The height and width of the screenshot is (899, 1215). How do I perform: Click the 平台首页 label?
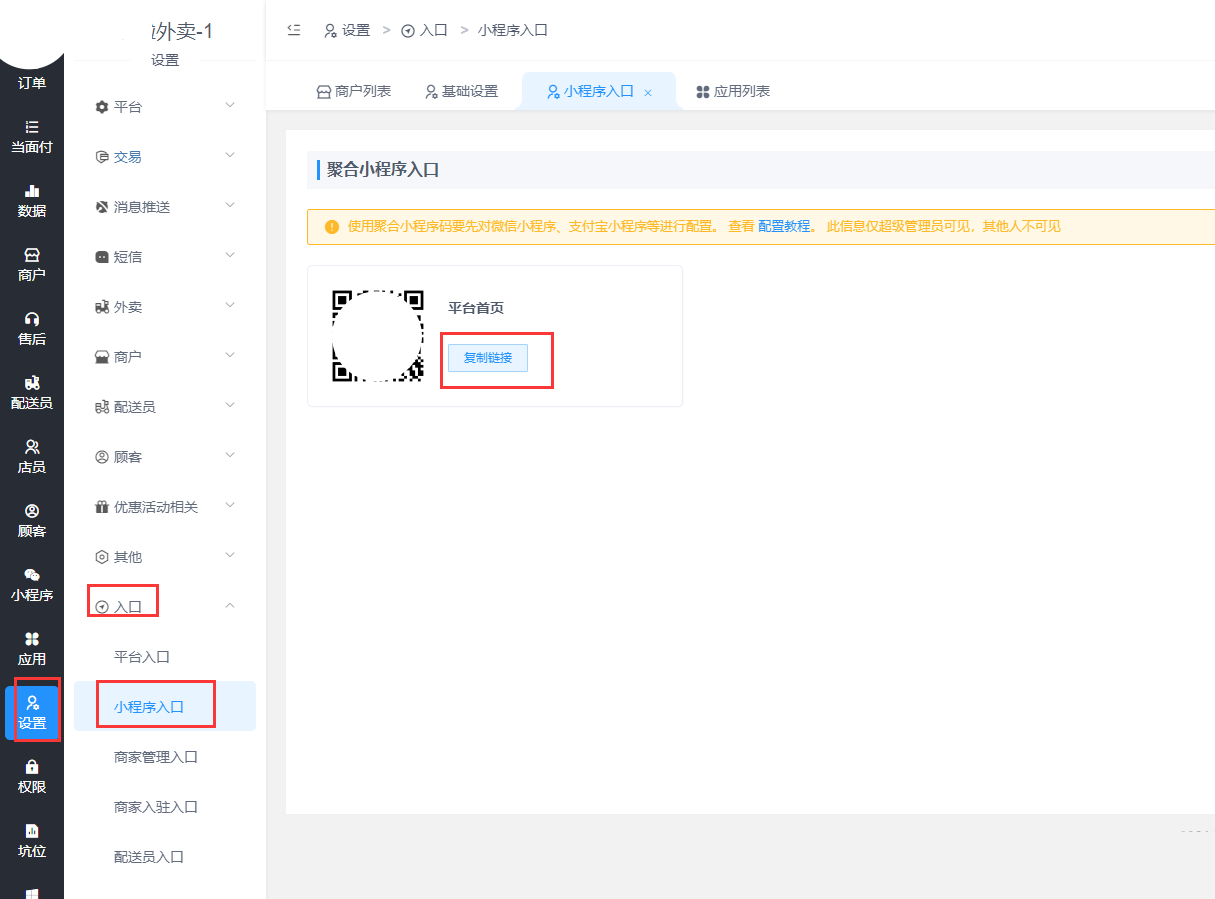[x=476, y=308]
